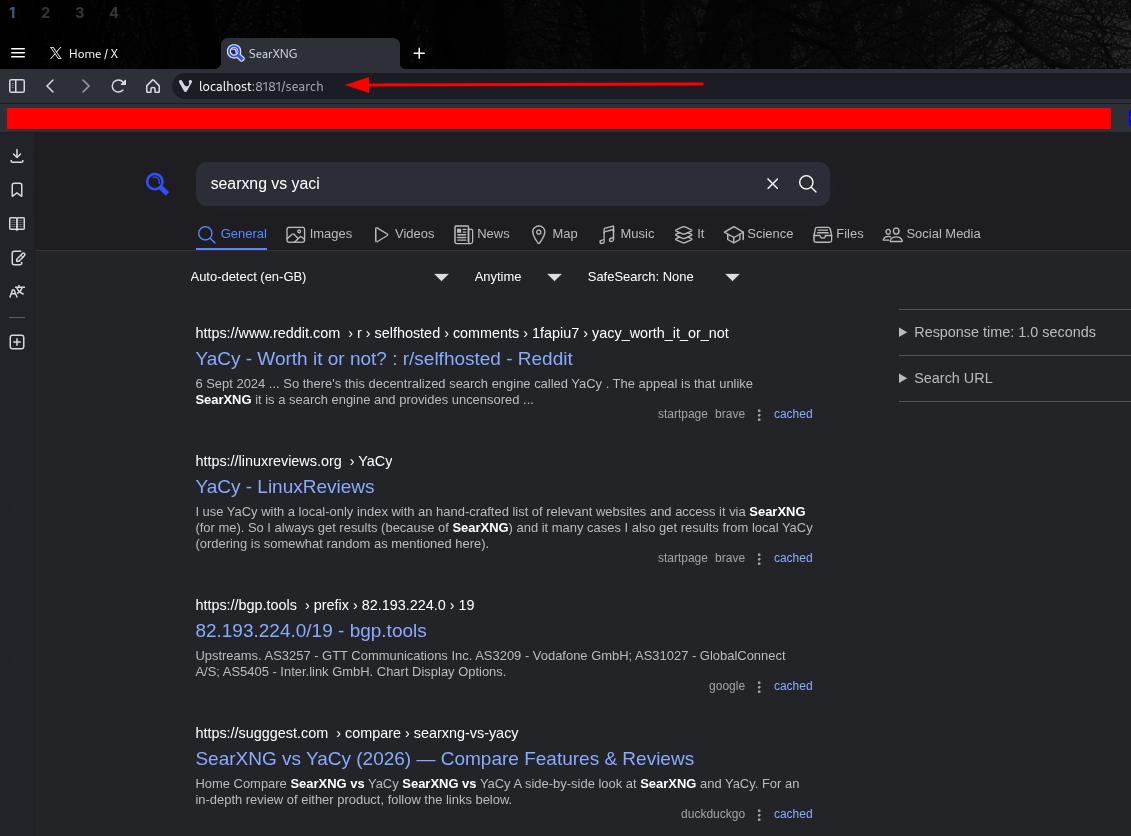Select the SearXNG browser tab
Viewport: 1131px width, 836px height.
tap(310, 53)
